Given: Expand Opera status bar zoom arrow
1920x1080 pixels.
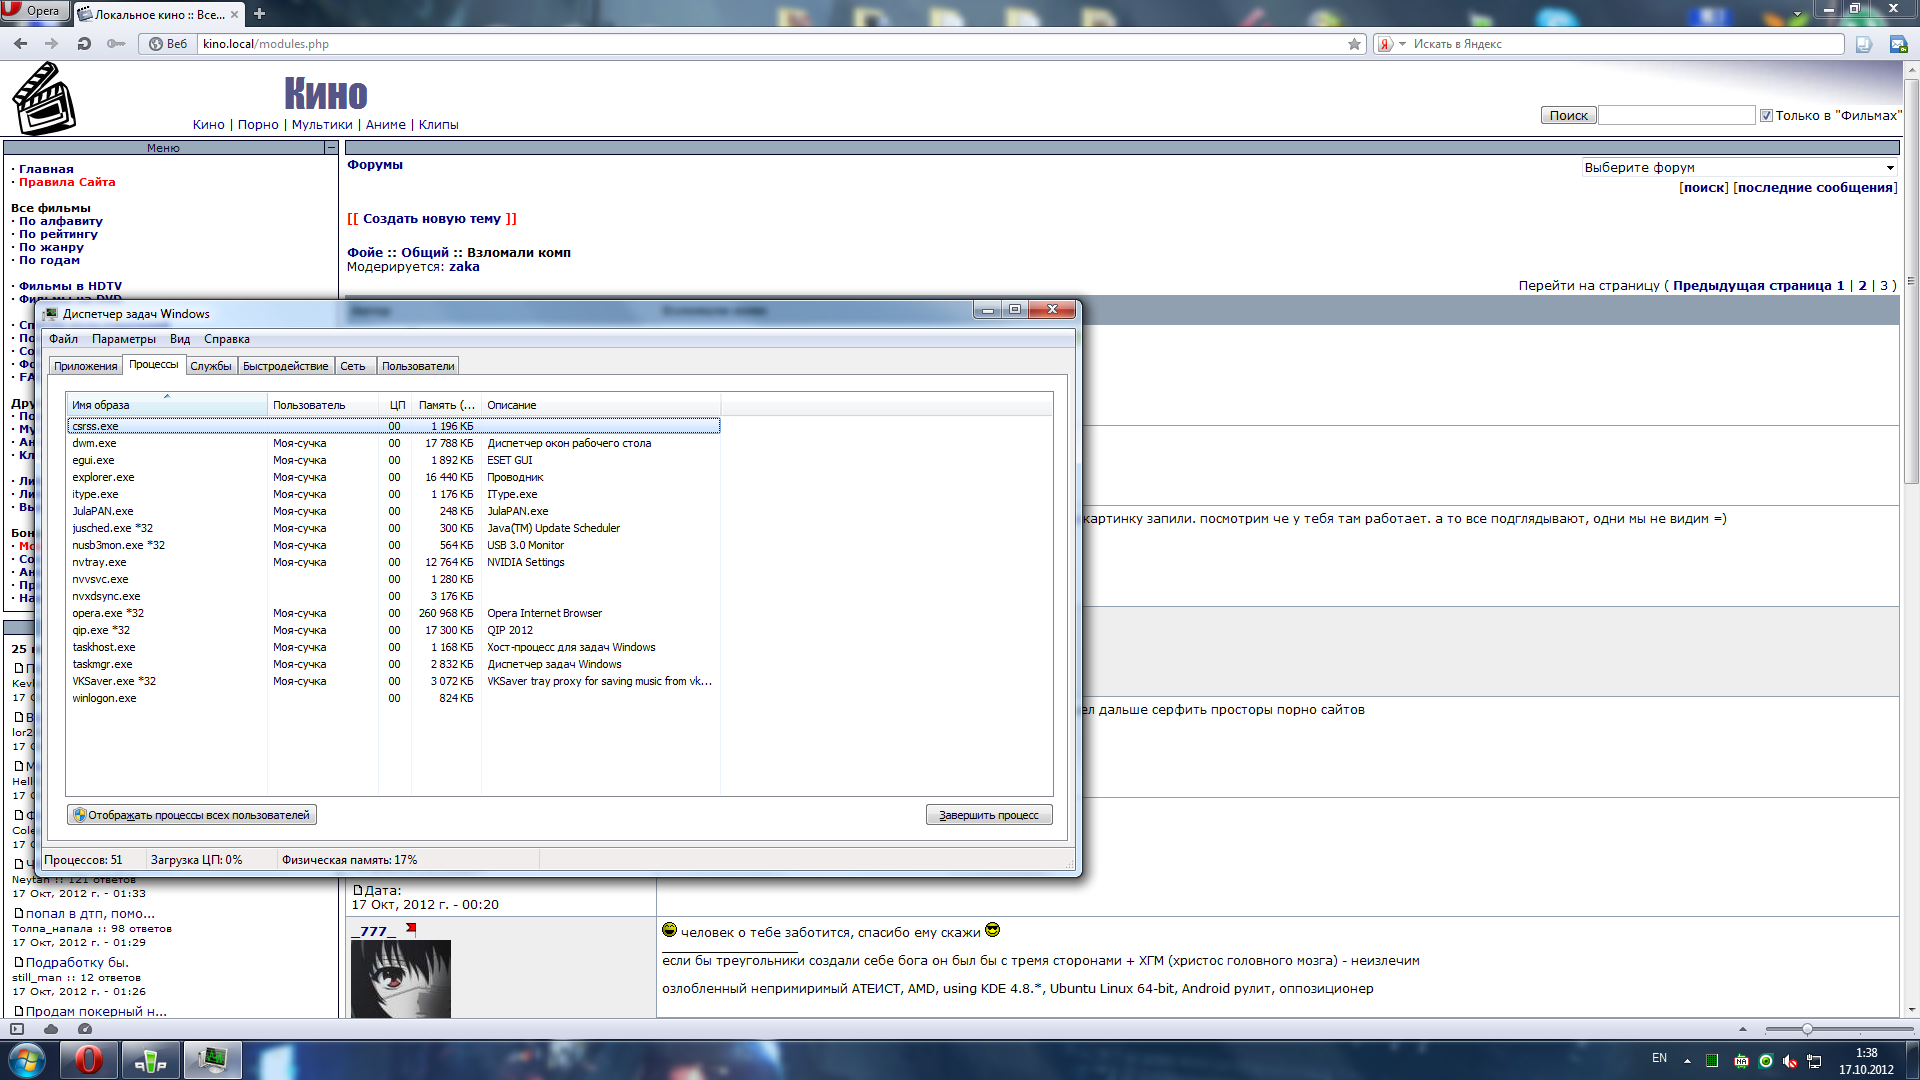Looking at the screenshot, I should 1743,1029.
